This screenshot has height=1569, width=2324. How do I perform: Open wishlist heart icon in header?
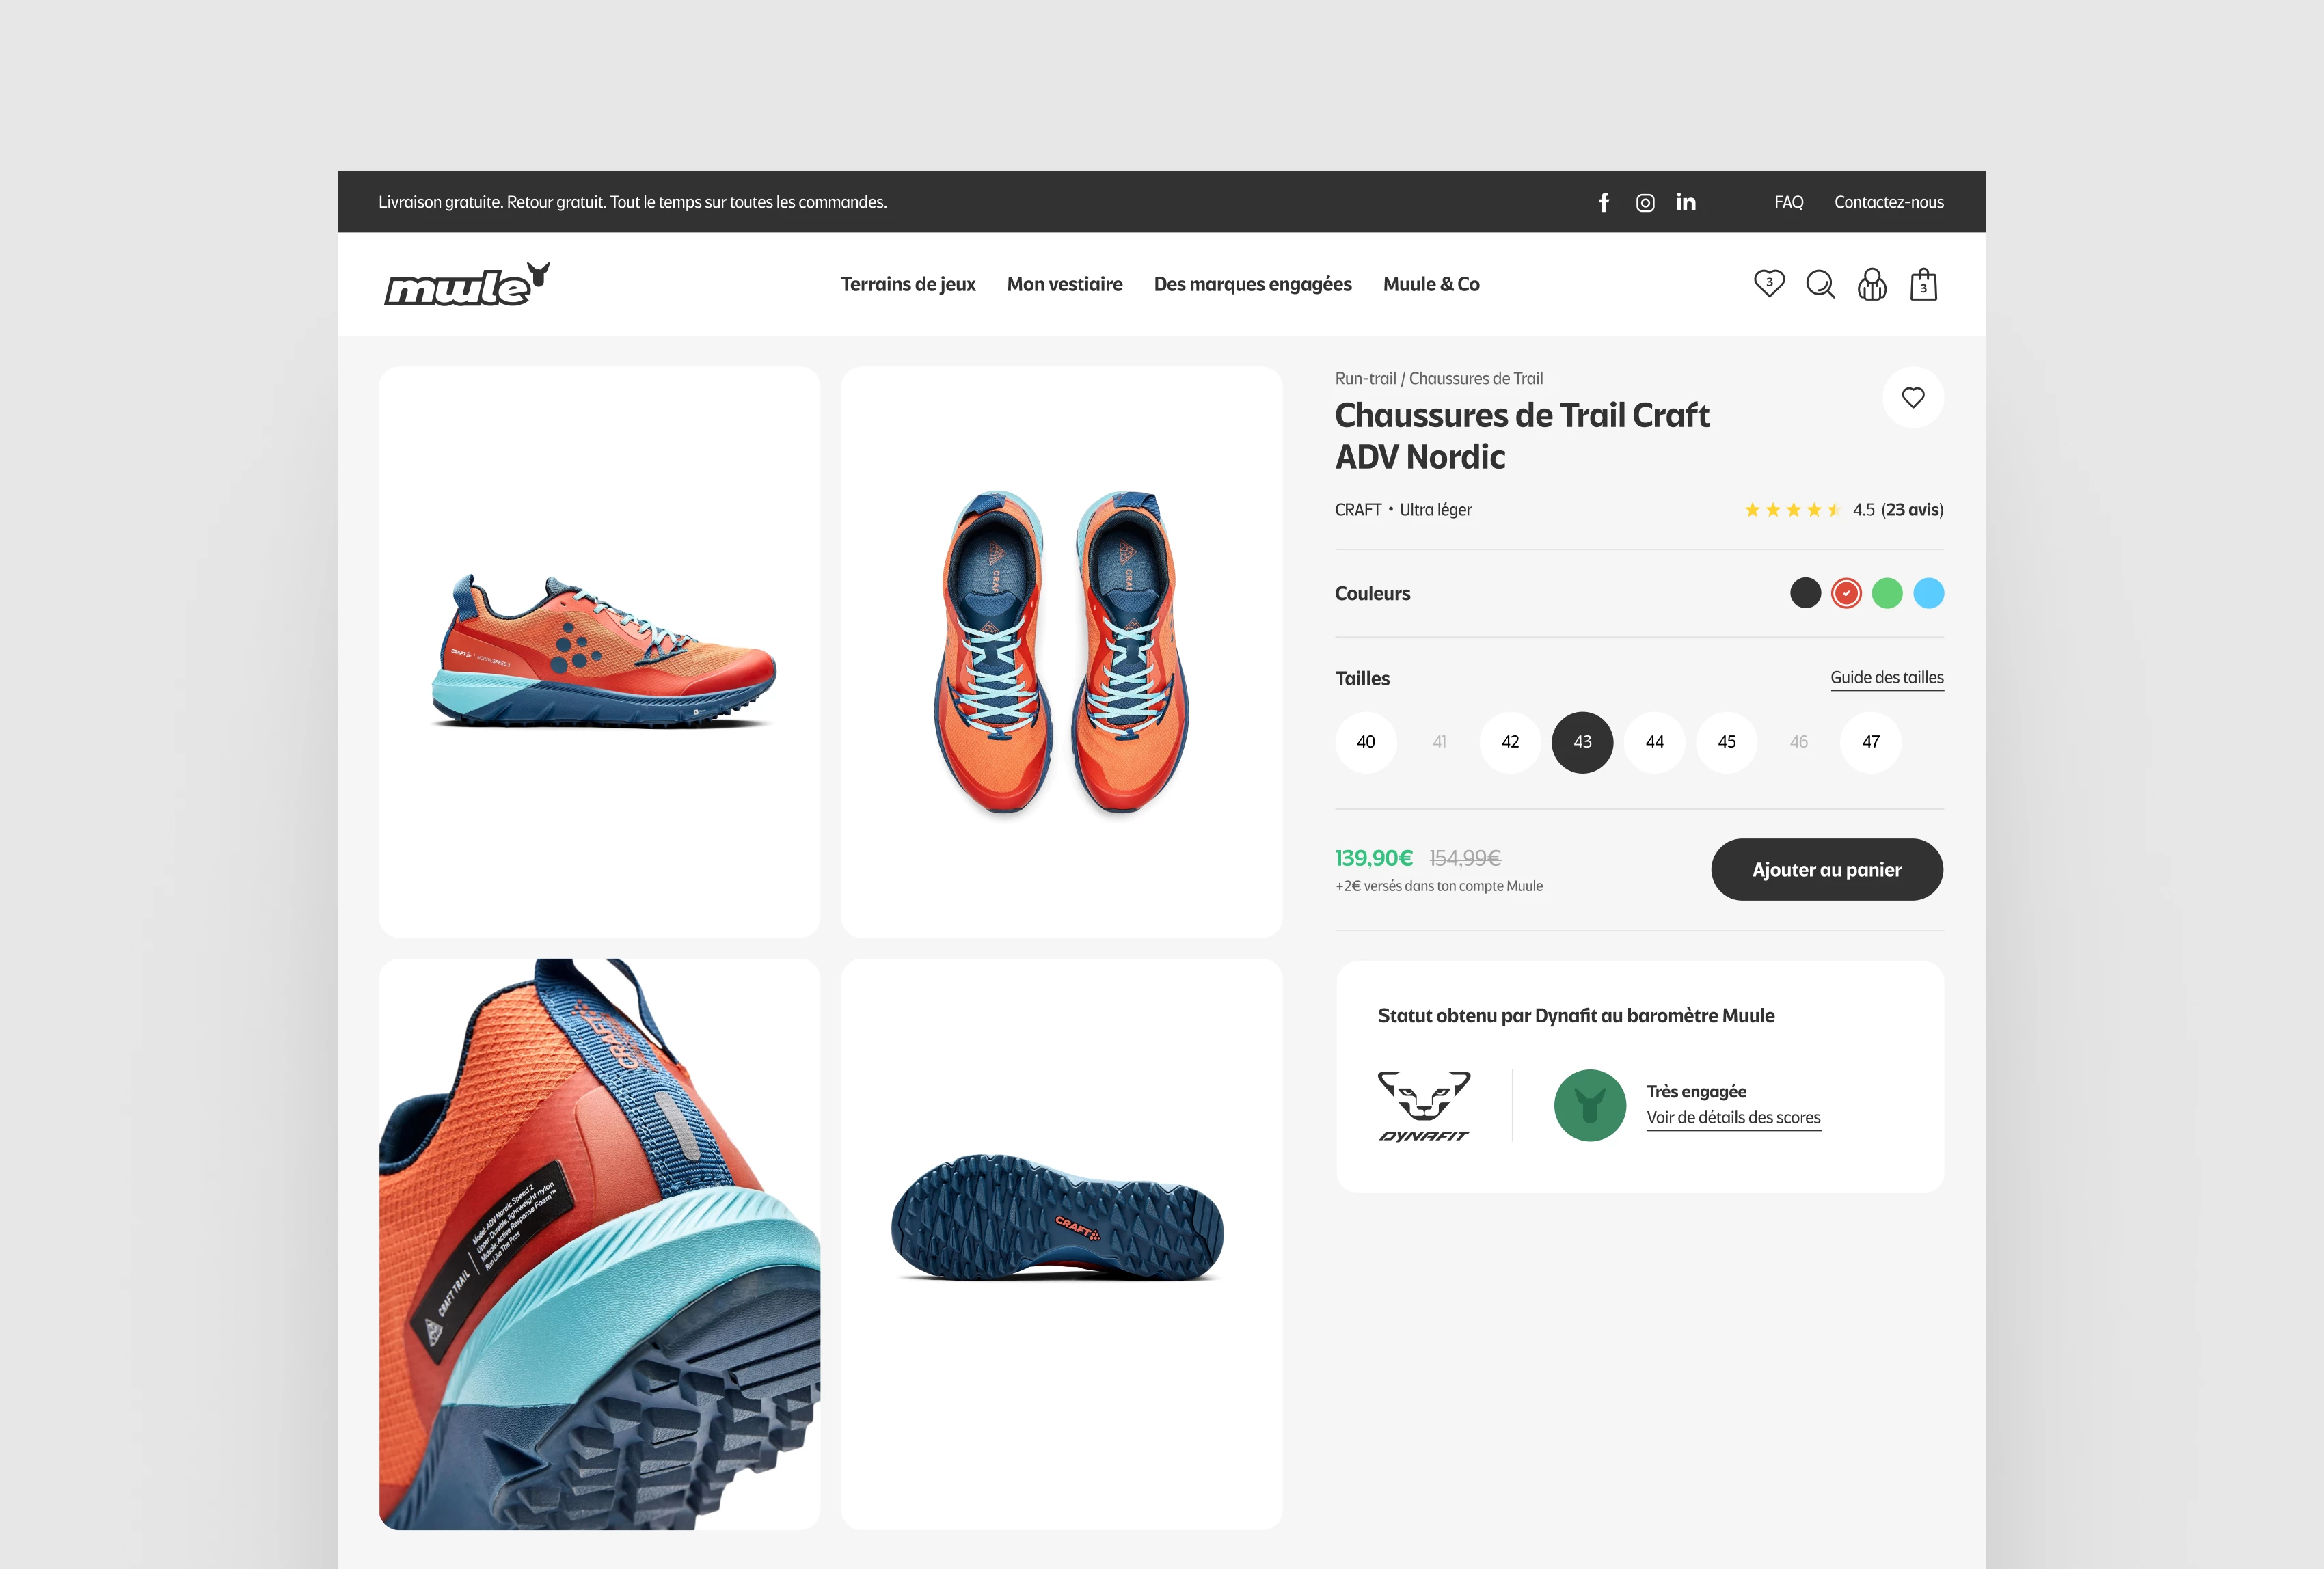tap(1769, 284)
